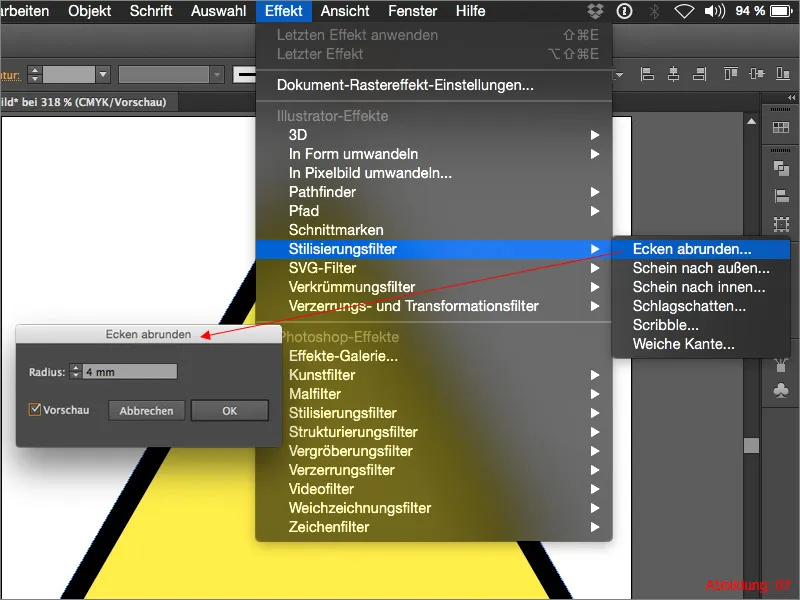This screenshot has height=600, width=800.
Task: Open the Auswahl menu
Action: [218, 11]
